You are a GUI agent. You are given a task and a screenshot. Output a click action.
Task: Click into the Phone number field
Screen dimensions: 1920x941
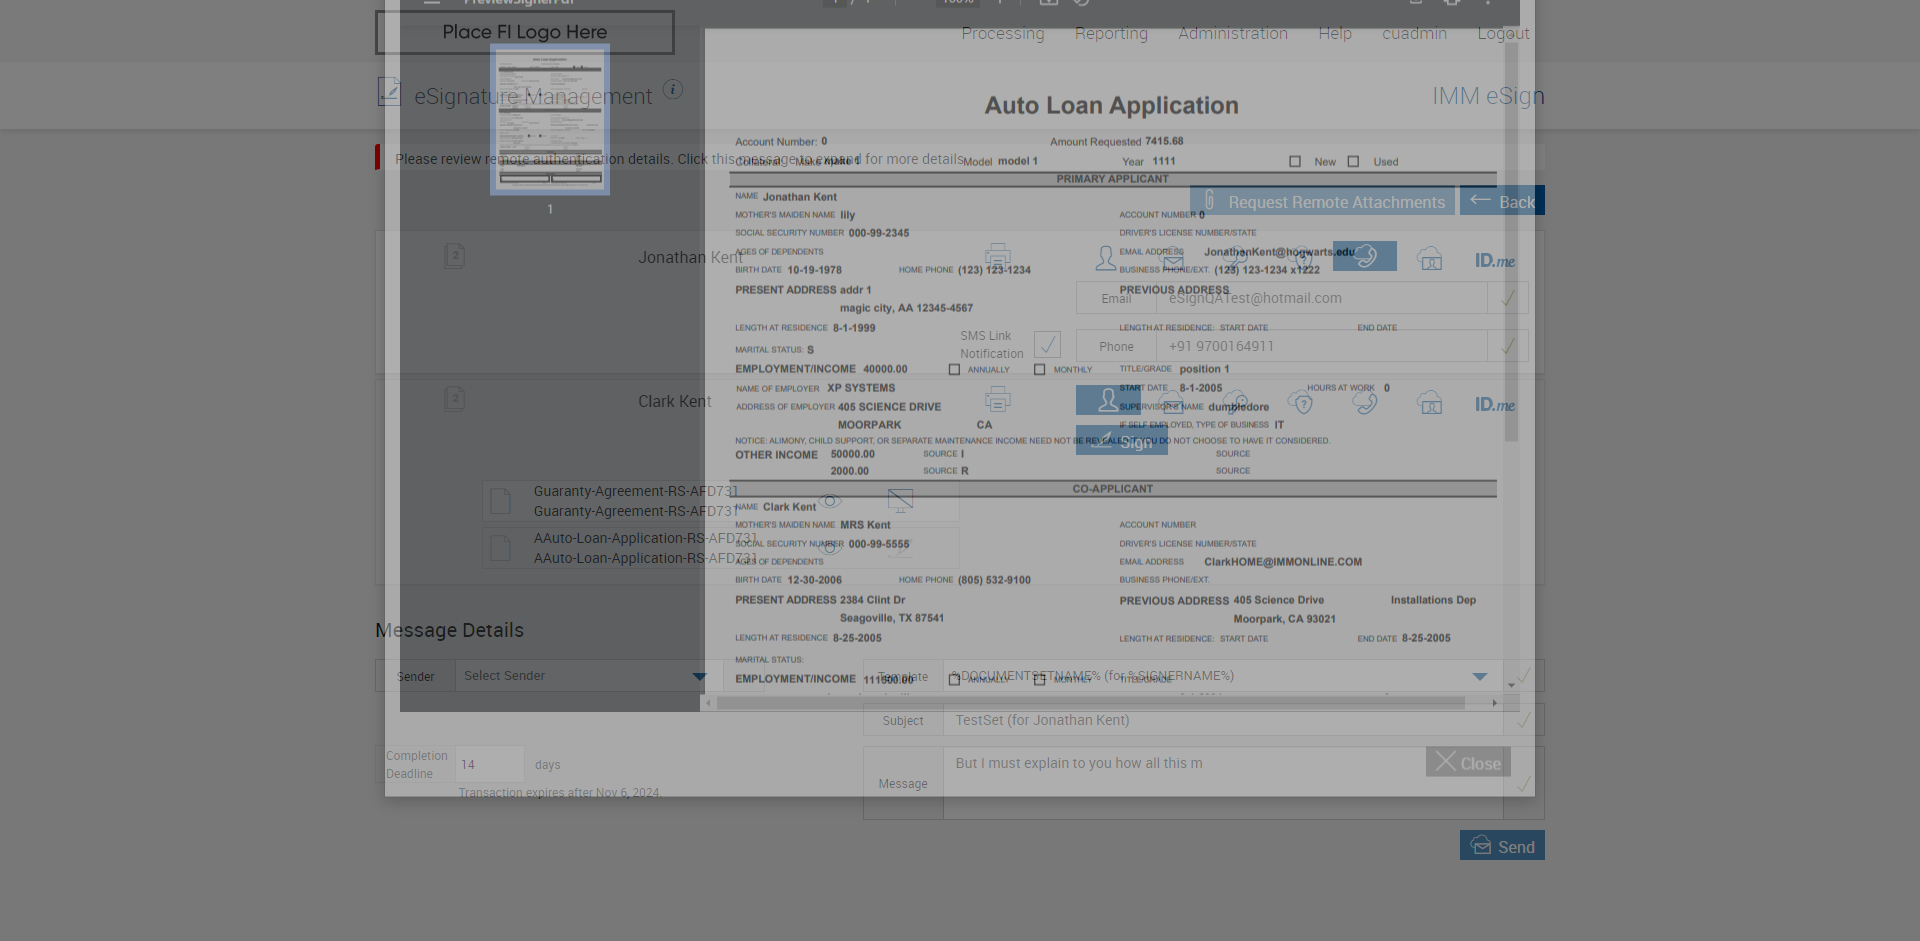click(x=1321, y=346)
